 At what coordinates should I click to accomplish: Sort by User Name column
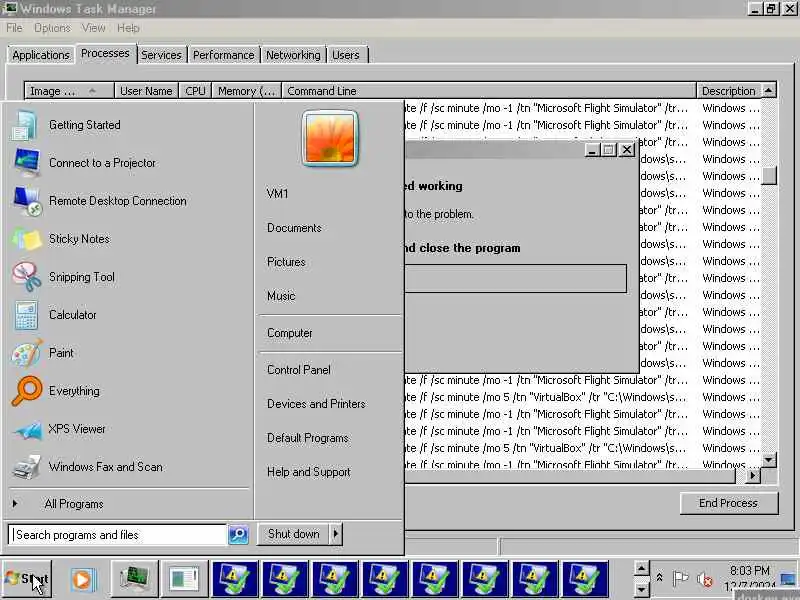146,91
